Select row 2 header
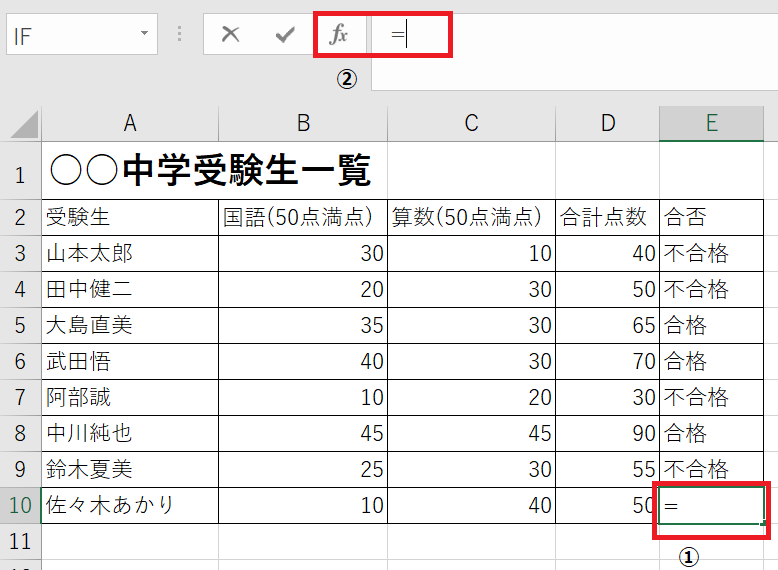 20,218
